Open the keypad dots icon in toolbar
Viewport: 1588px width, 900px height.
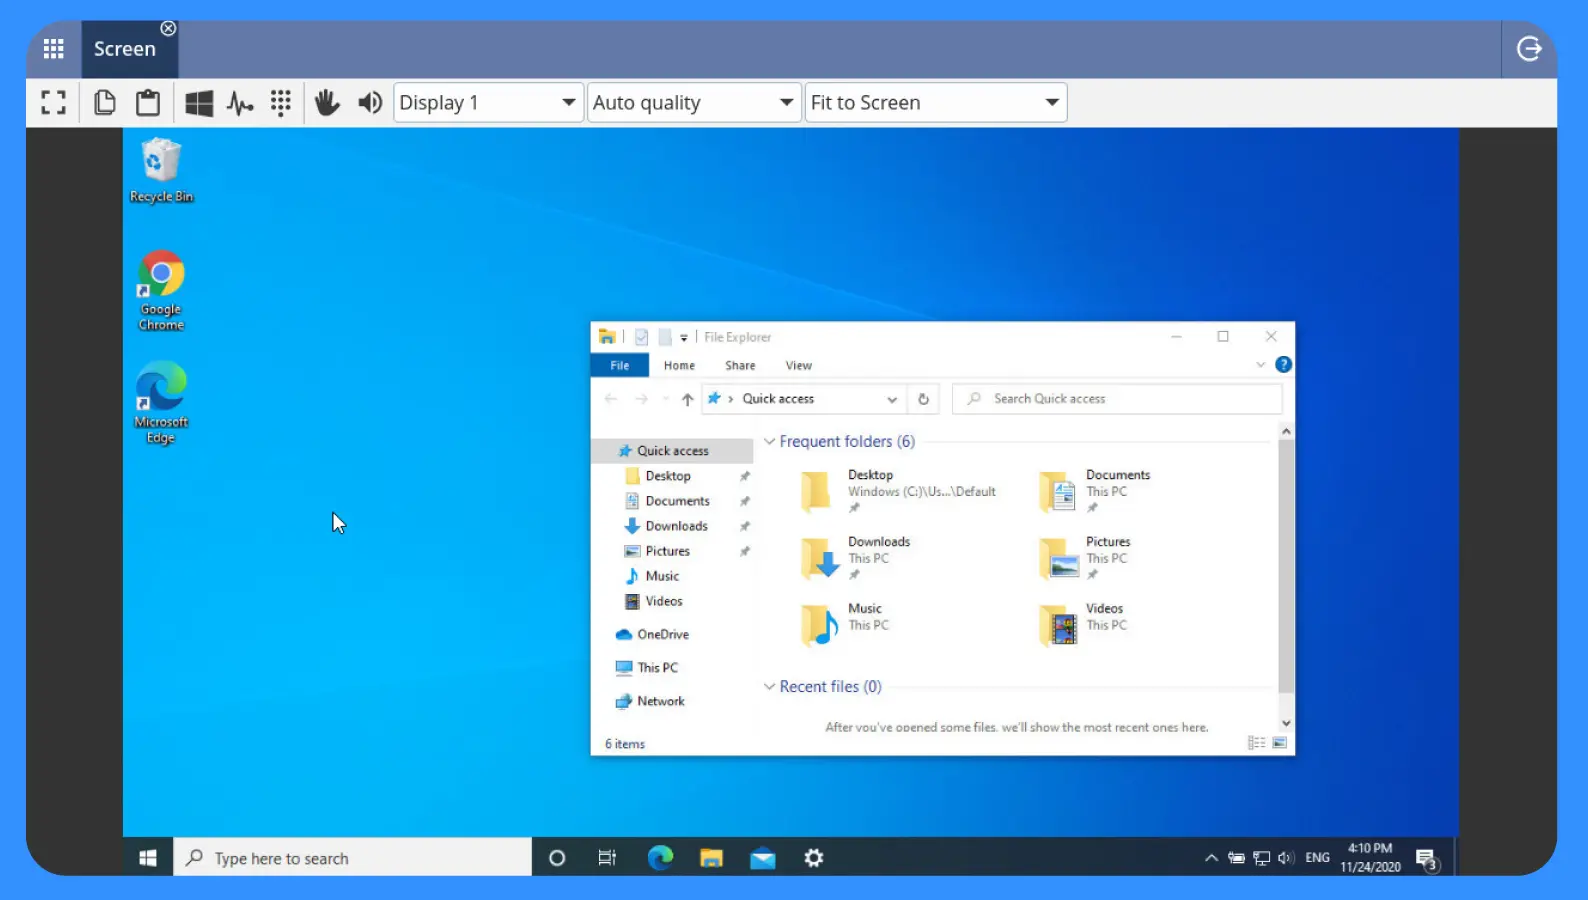[x=281, y=102]
